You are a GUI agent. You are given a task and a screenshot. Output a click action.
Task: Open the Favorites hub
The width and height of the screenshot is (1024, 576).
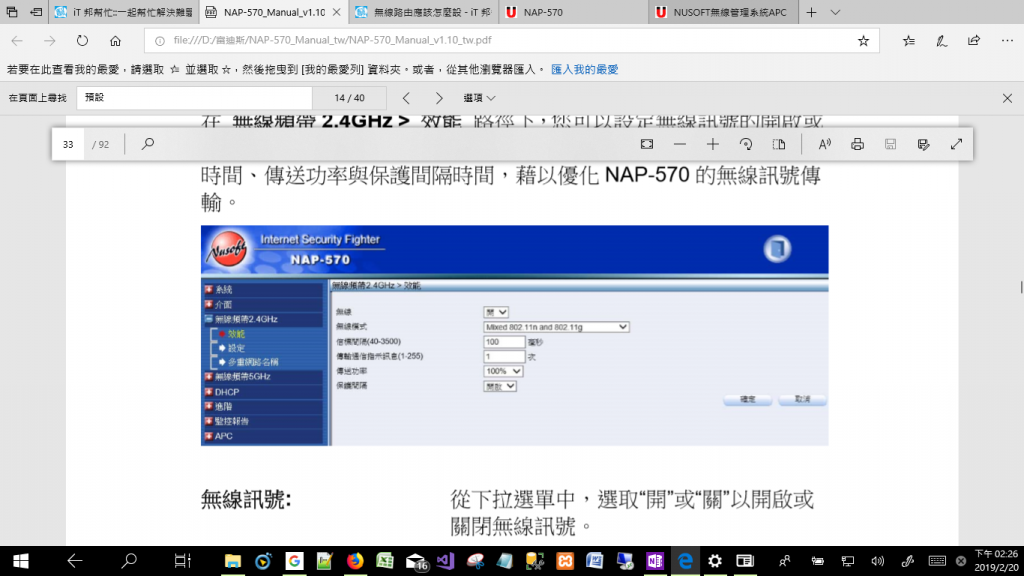pos(908,40)
